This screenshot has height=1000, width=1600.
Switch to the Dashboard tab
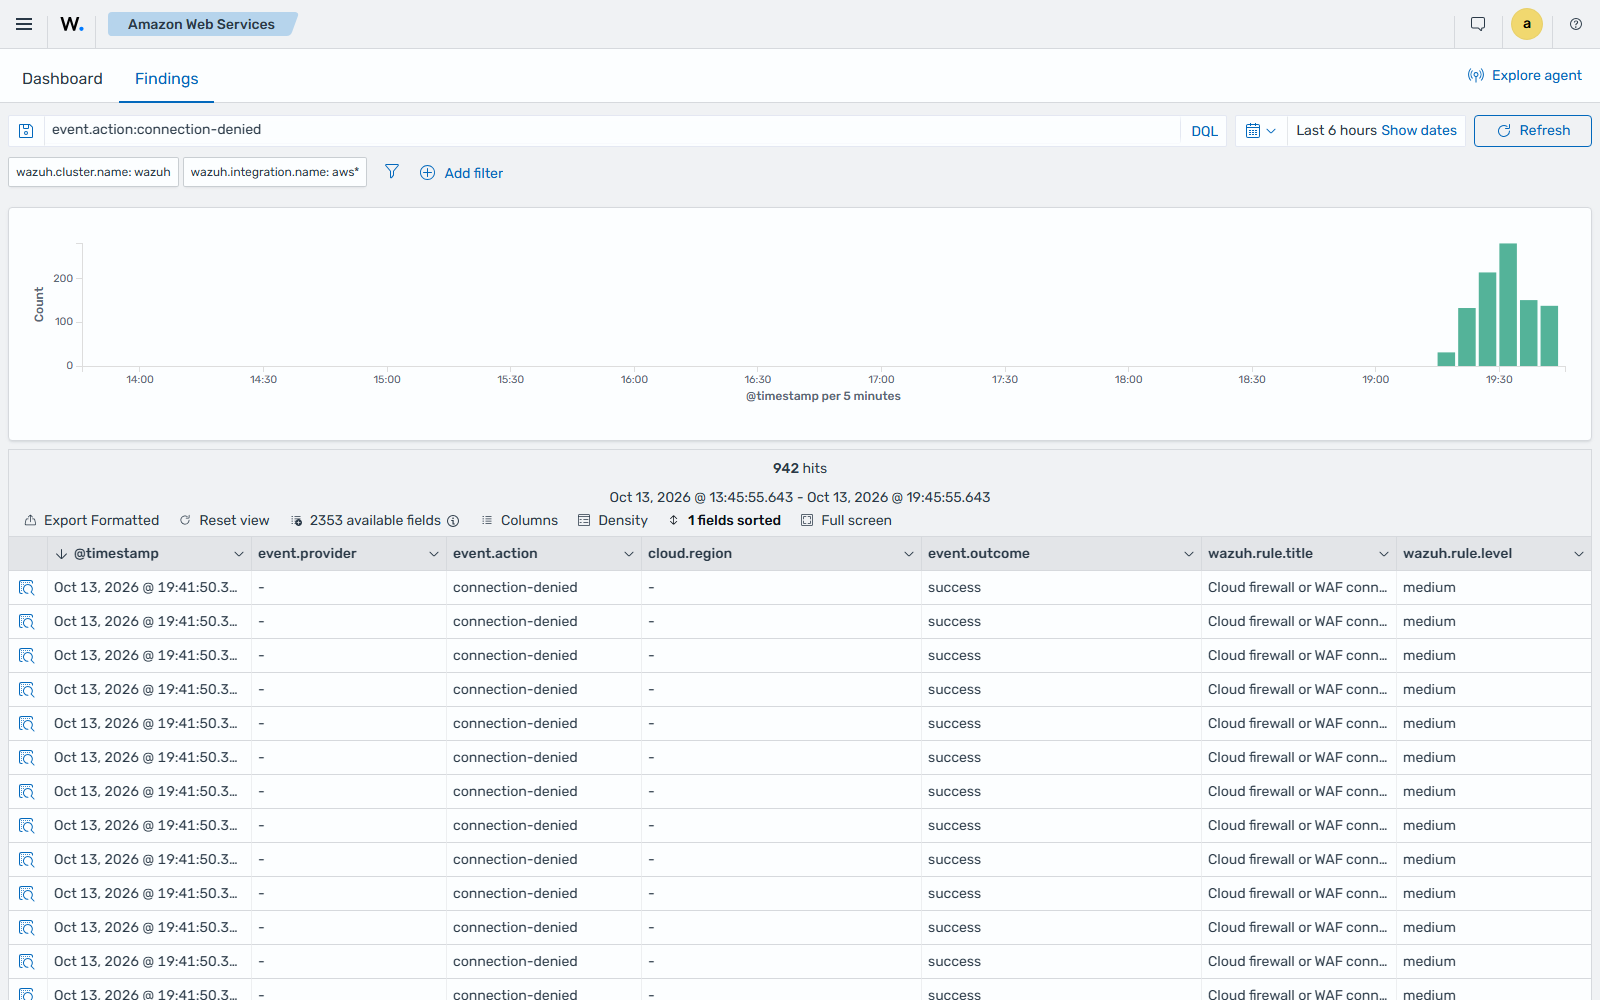62,79
